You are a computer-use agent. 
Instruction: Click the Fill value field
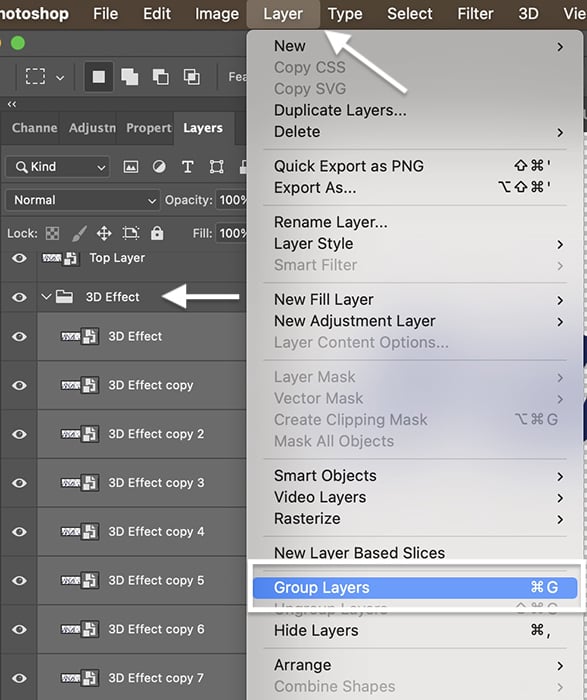pos(231,233)
